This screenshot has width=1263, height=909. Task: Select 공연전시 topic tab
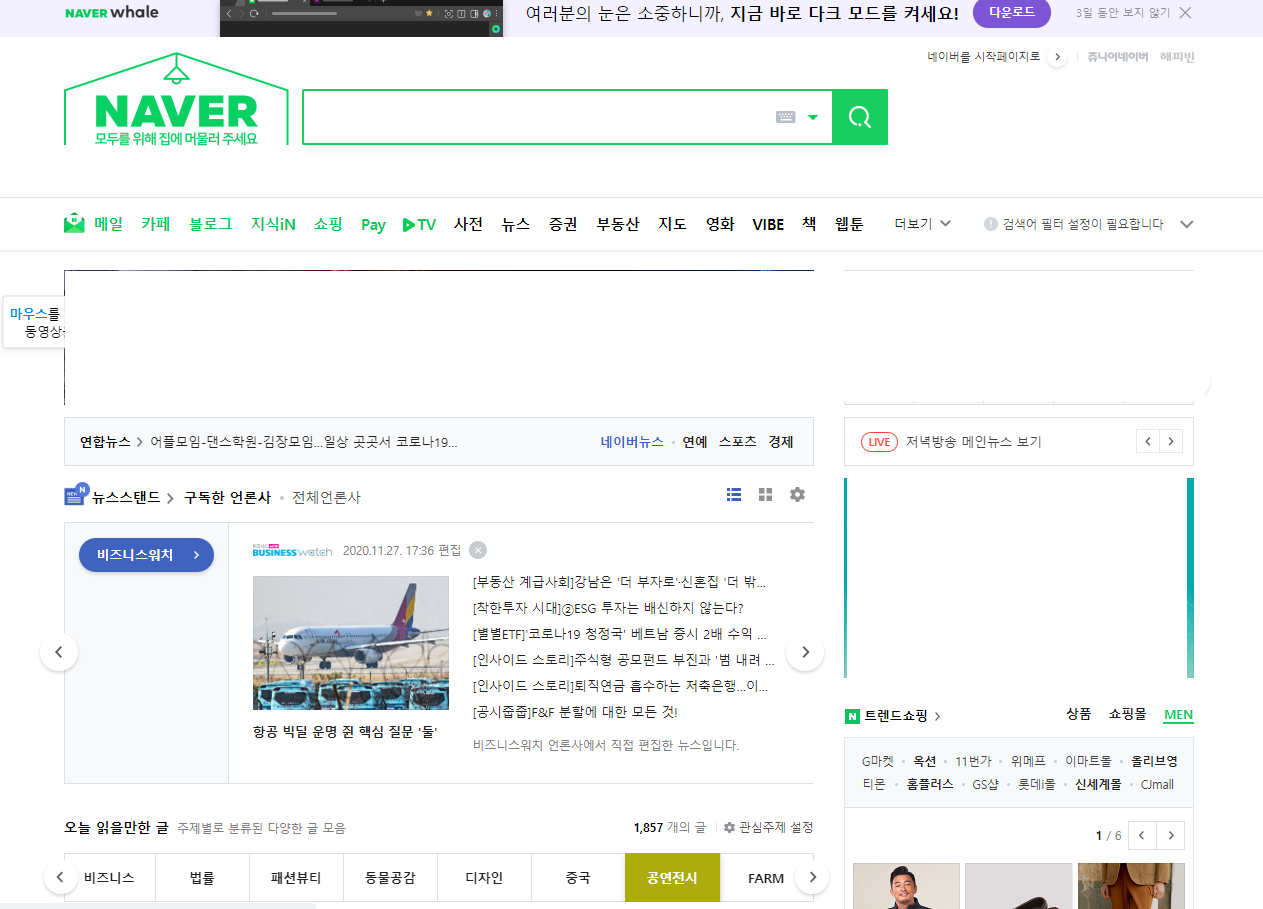pyautogui.click(x=672, y=878)
